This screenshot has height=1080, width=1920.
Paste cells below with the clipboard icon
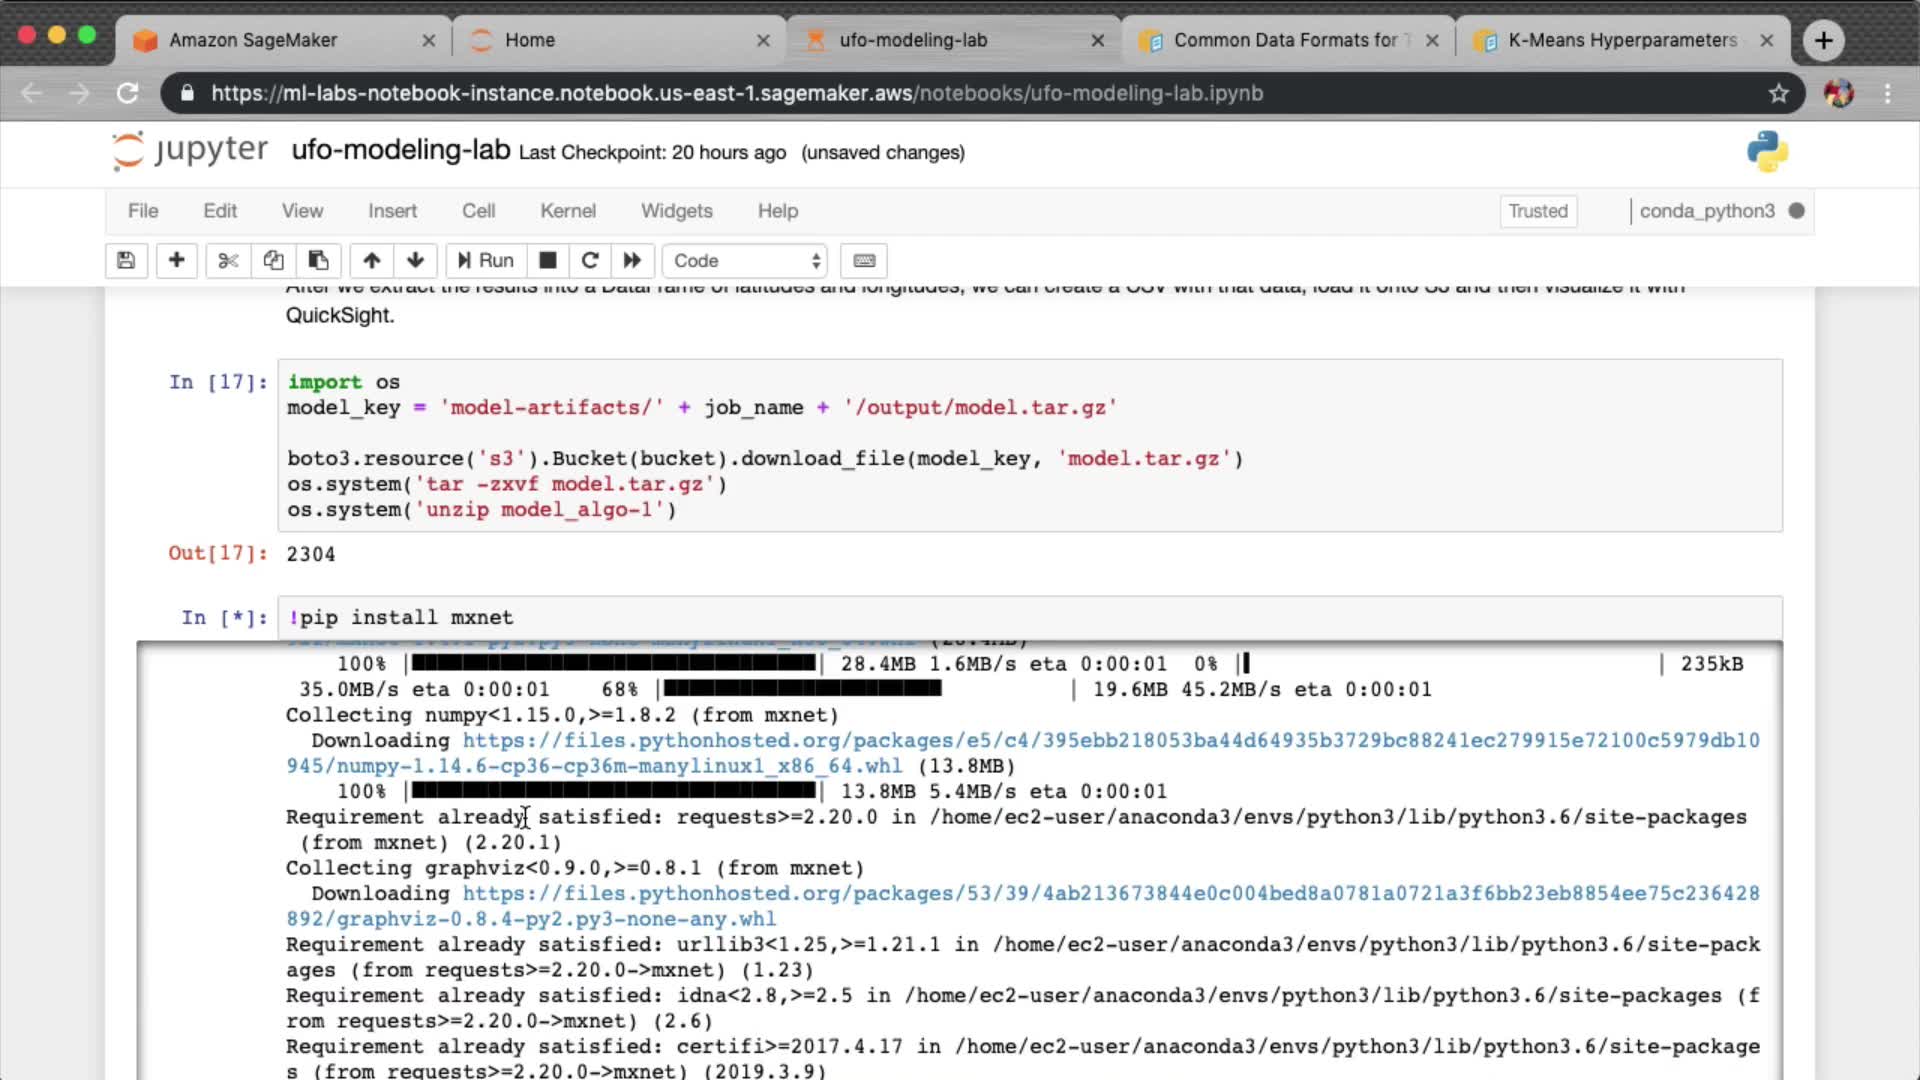click(318, 261)
